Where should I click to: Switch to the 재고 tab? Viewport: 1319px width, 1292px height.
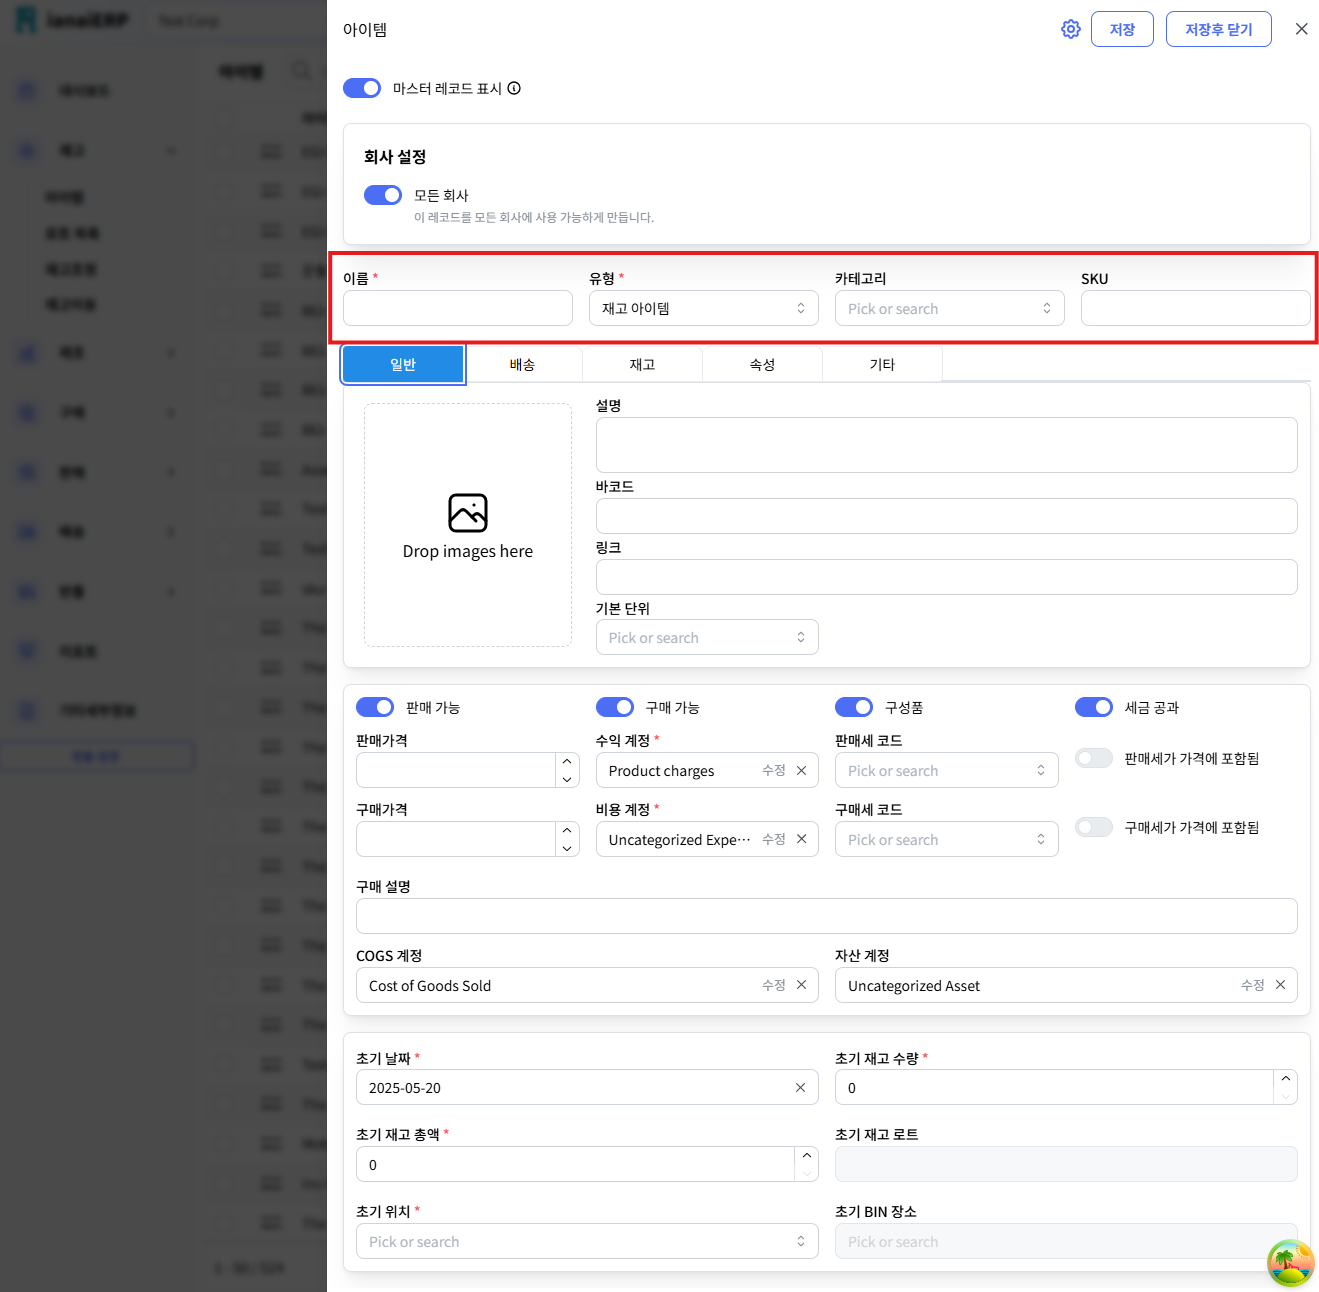642,364
